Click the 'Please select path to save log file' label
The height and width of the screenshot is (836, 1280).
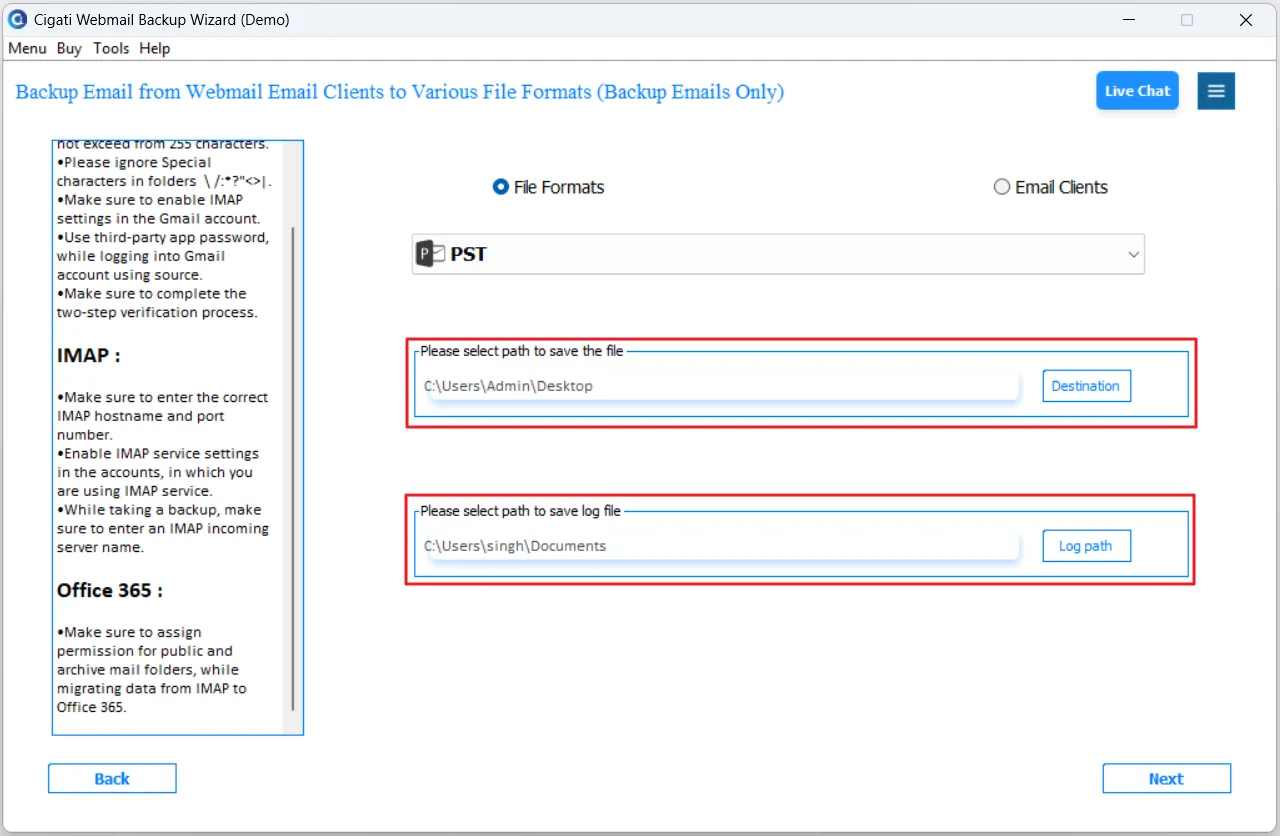520,511
